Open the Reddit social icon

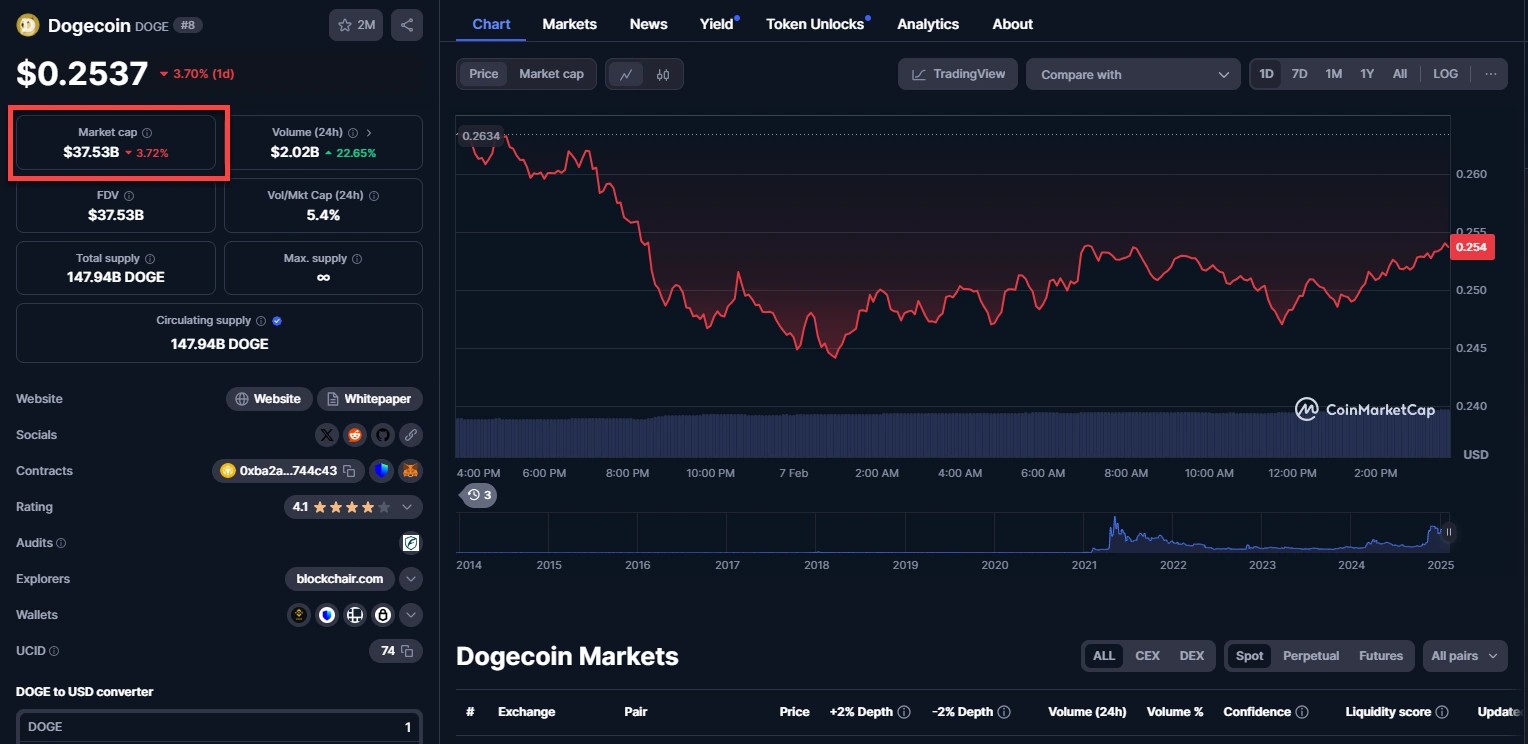pos(355,435)
